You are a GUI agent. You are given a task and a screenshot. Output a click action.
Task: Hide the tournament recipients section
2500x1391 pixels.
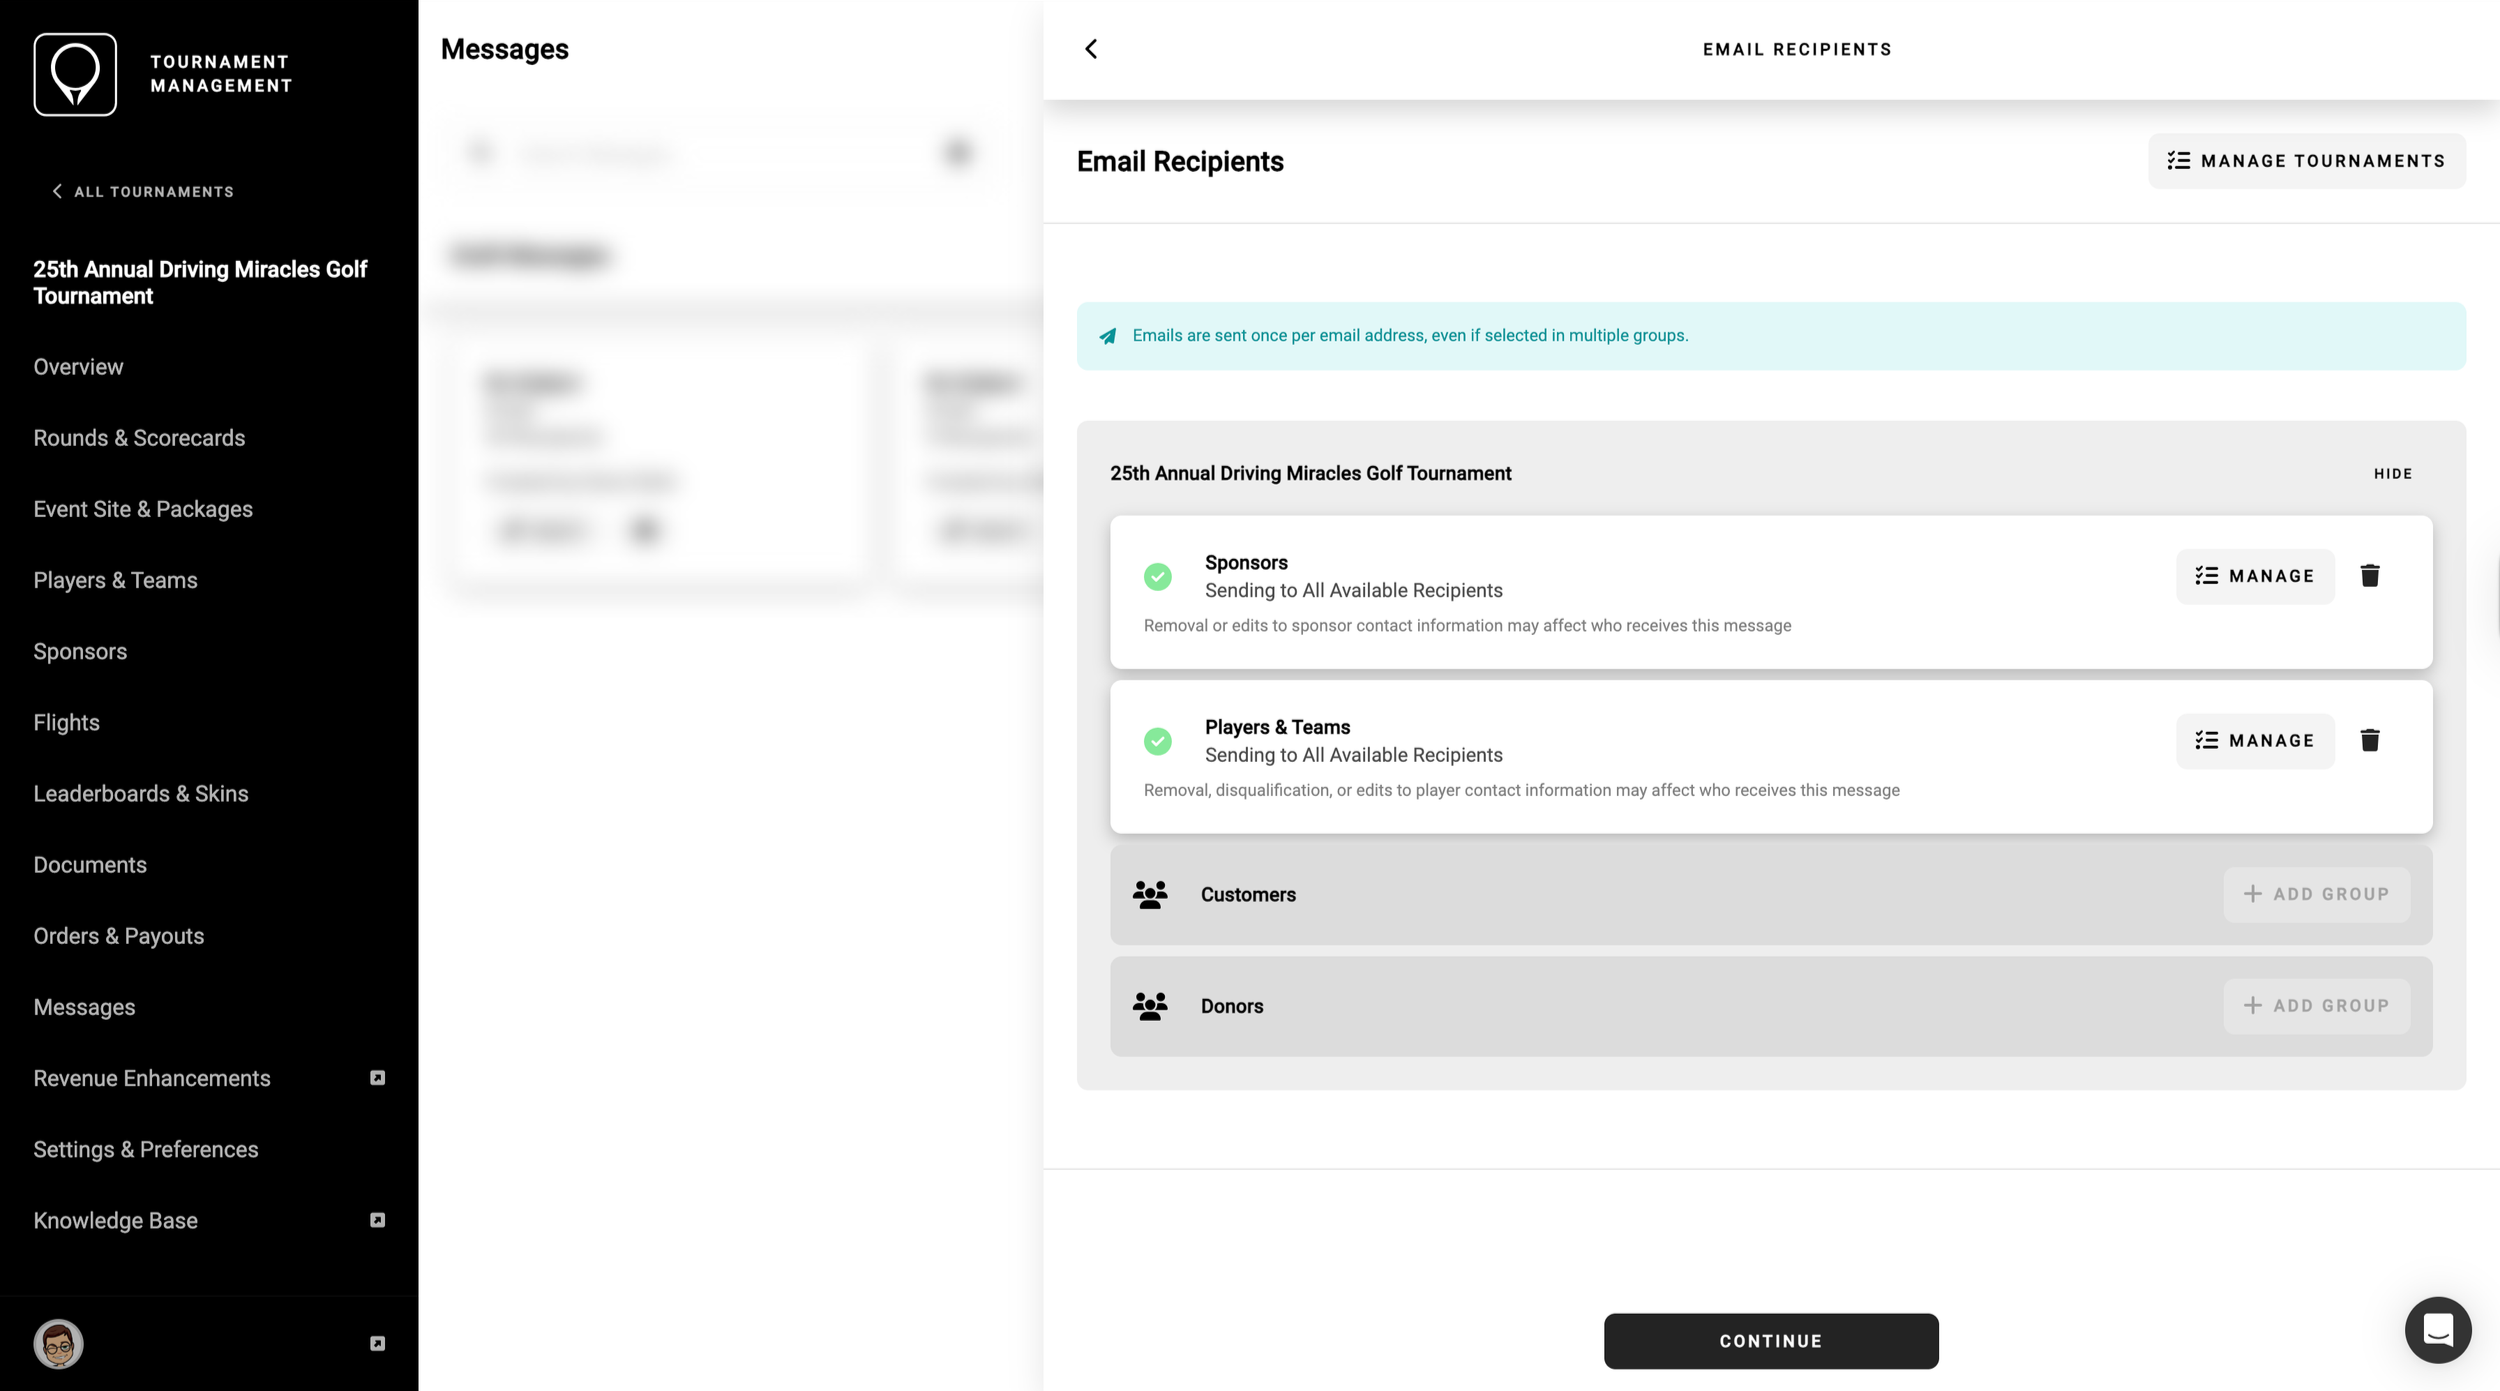coord(2393,474)
